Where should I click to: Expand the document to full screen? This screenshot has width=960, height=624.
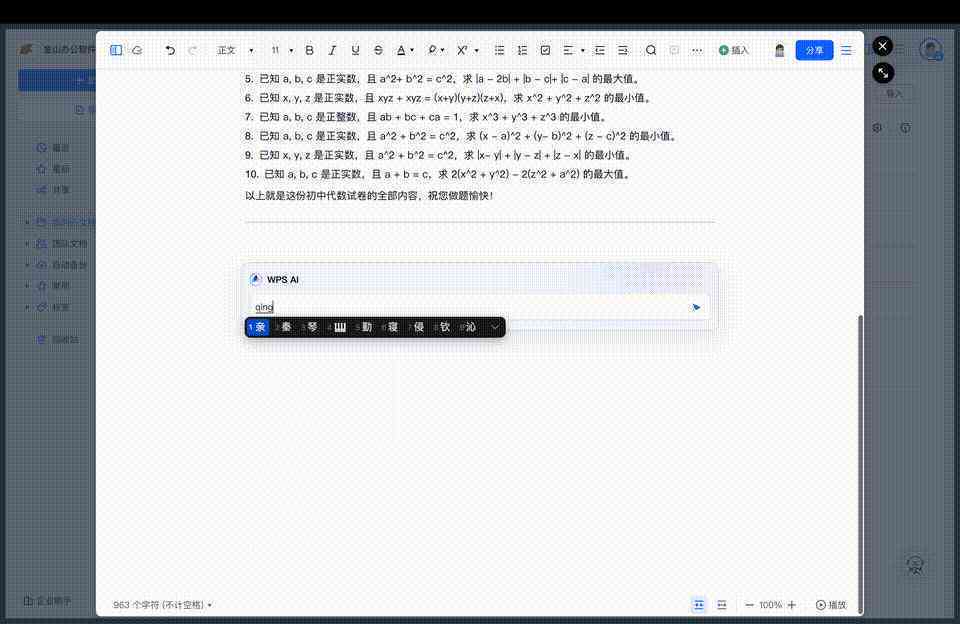point(883,73)
